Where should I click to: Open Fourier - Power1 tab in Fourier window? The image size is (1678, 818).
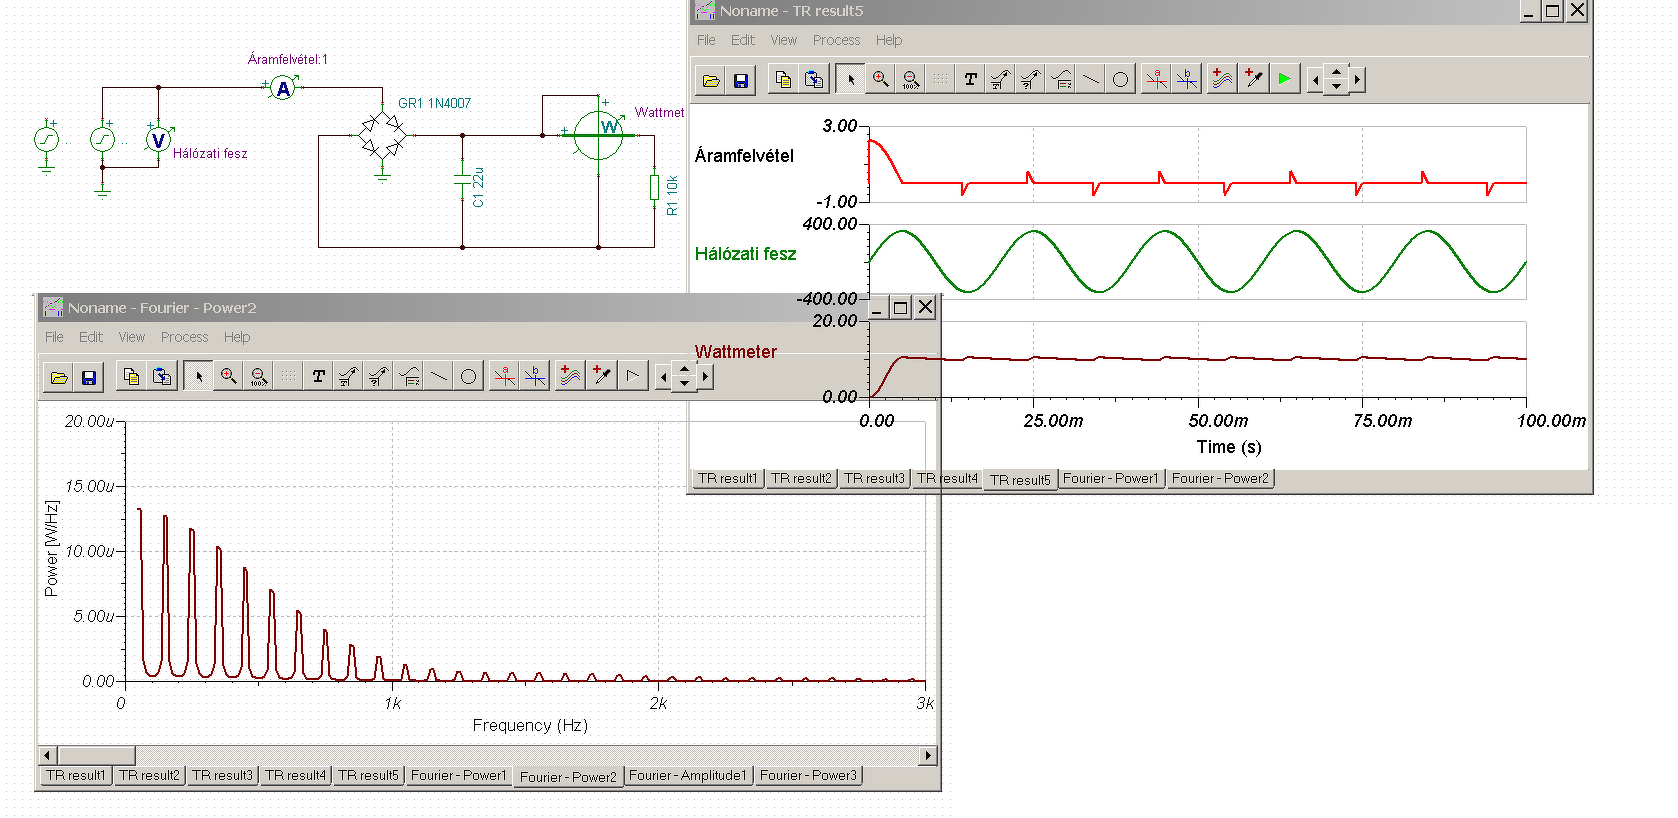[x=459, y=776]
